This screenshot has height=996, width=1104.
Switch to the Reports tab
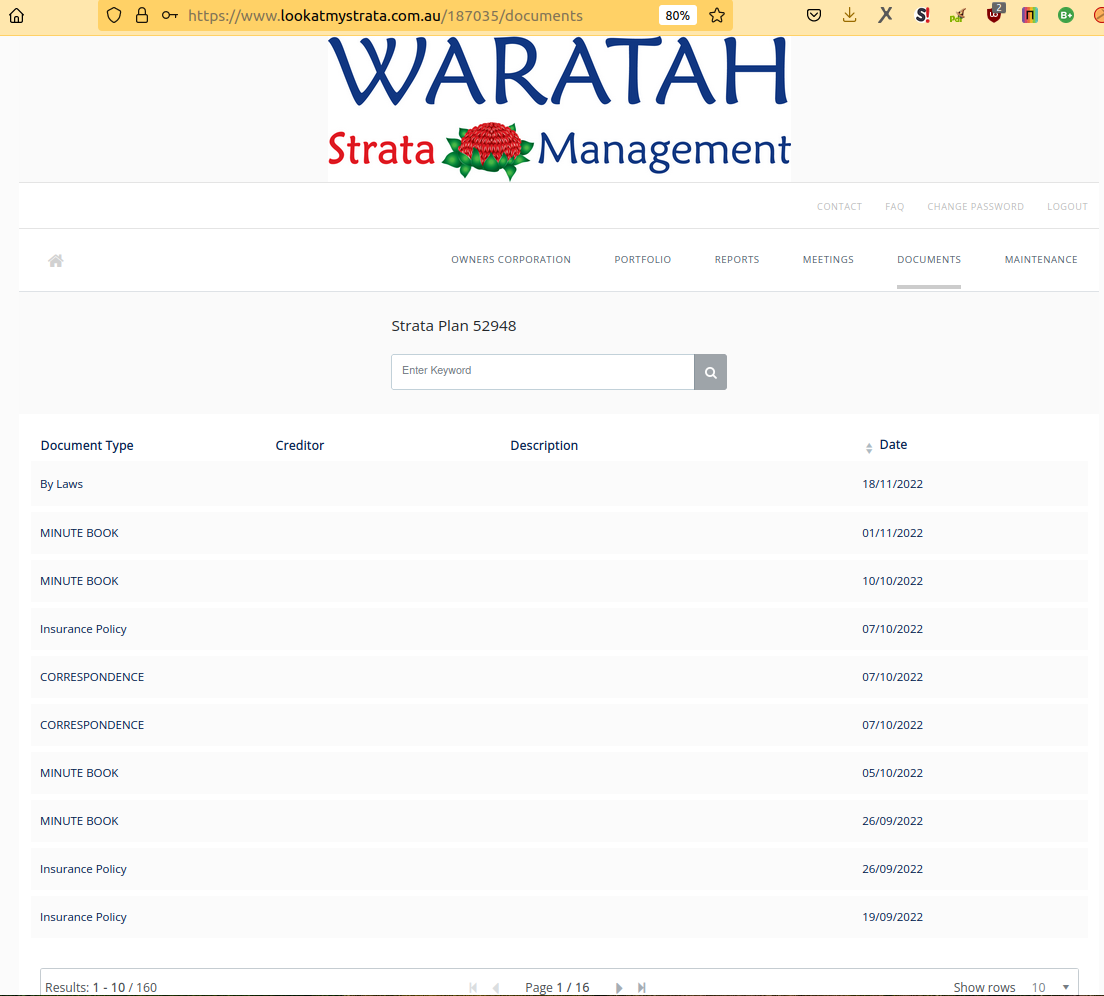click(736, 260)
